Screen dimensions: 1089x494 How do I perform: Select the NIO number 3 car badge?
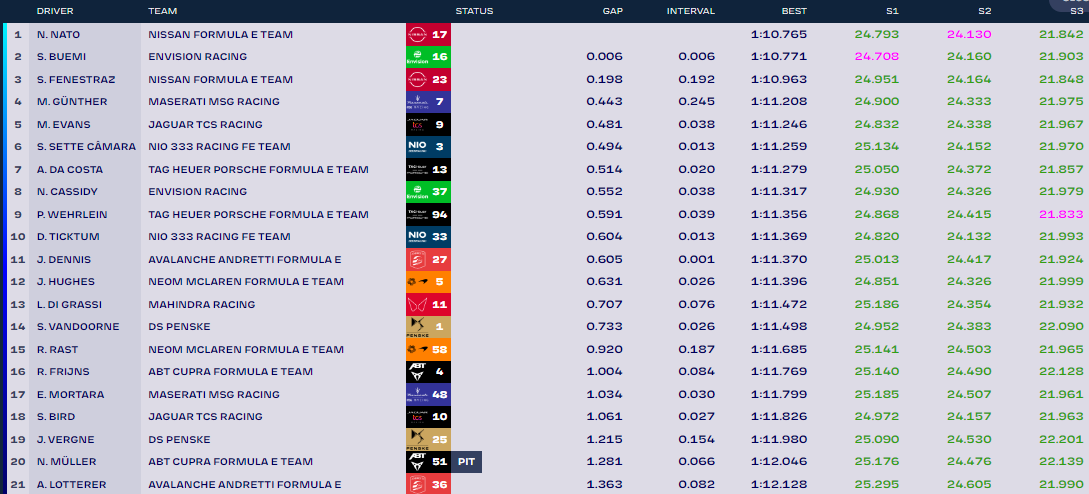428,147
